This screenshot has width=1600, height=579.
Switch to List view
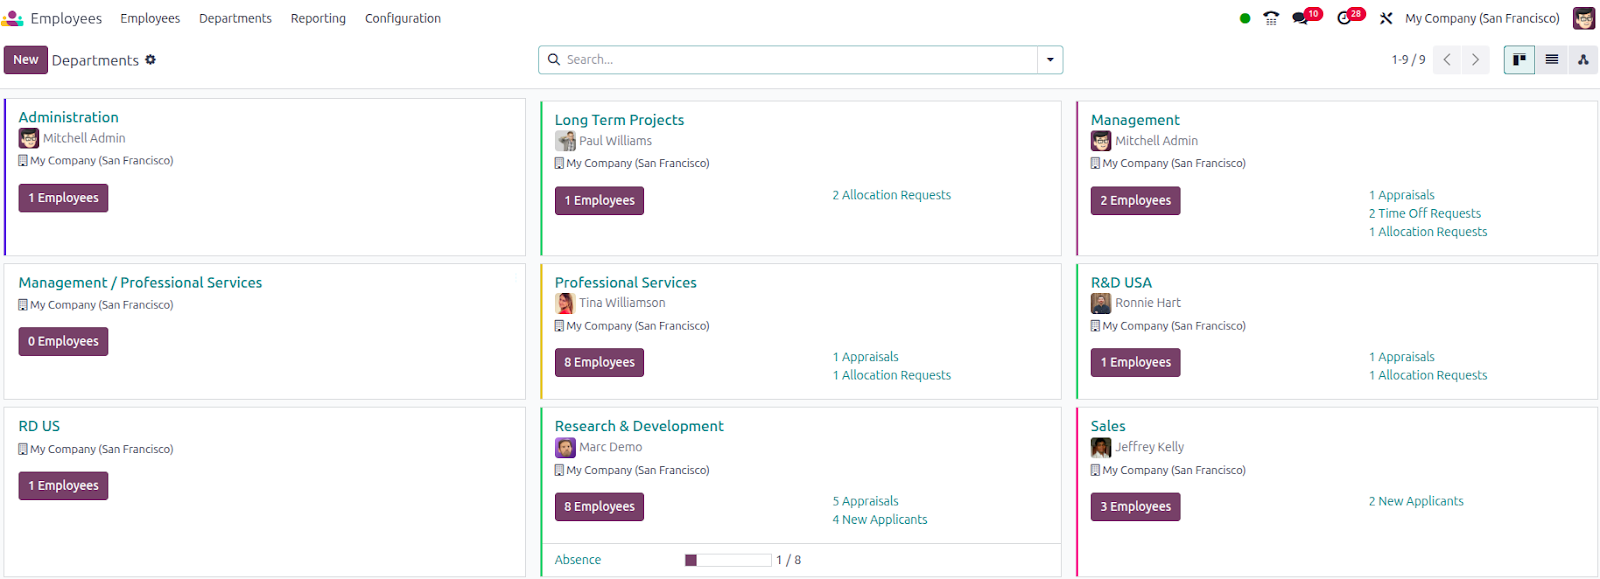(x=1551, y=60)
